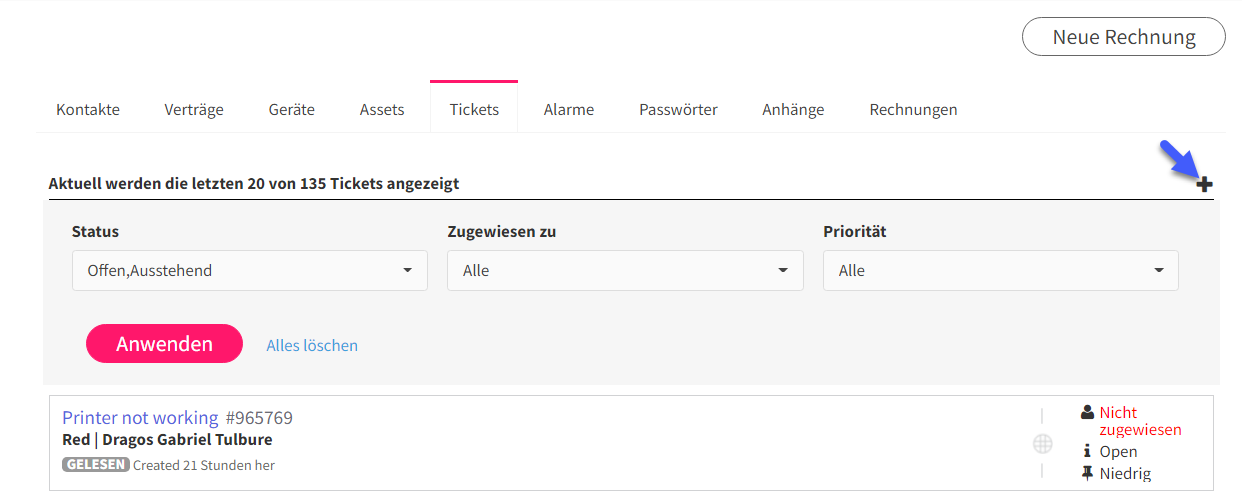Expand the Zugewiesen zu dropdown
Image resolution: width=1242 pixels, height=491 pixels.
click(x=625, y=270)
